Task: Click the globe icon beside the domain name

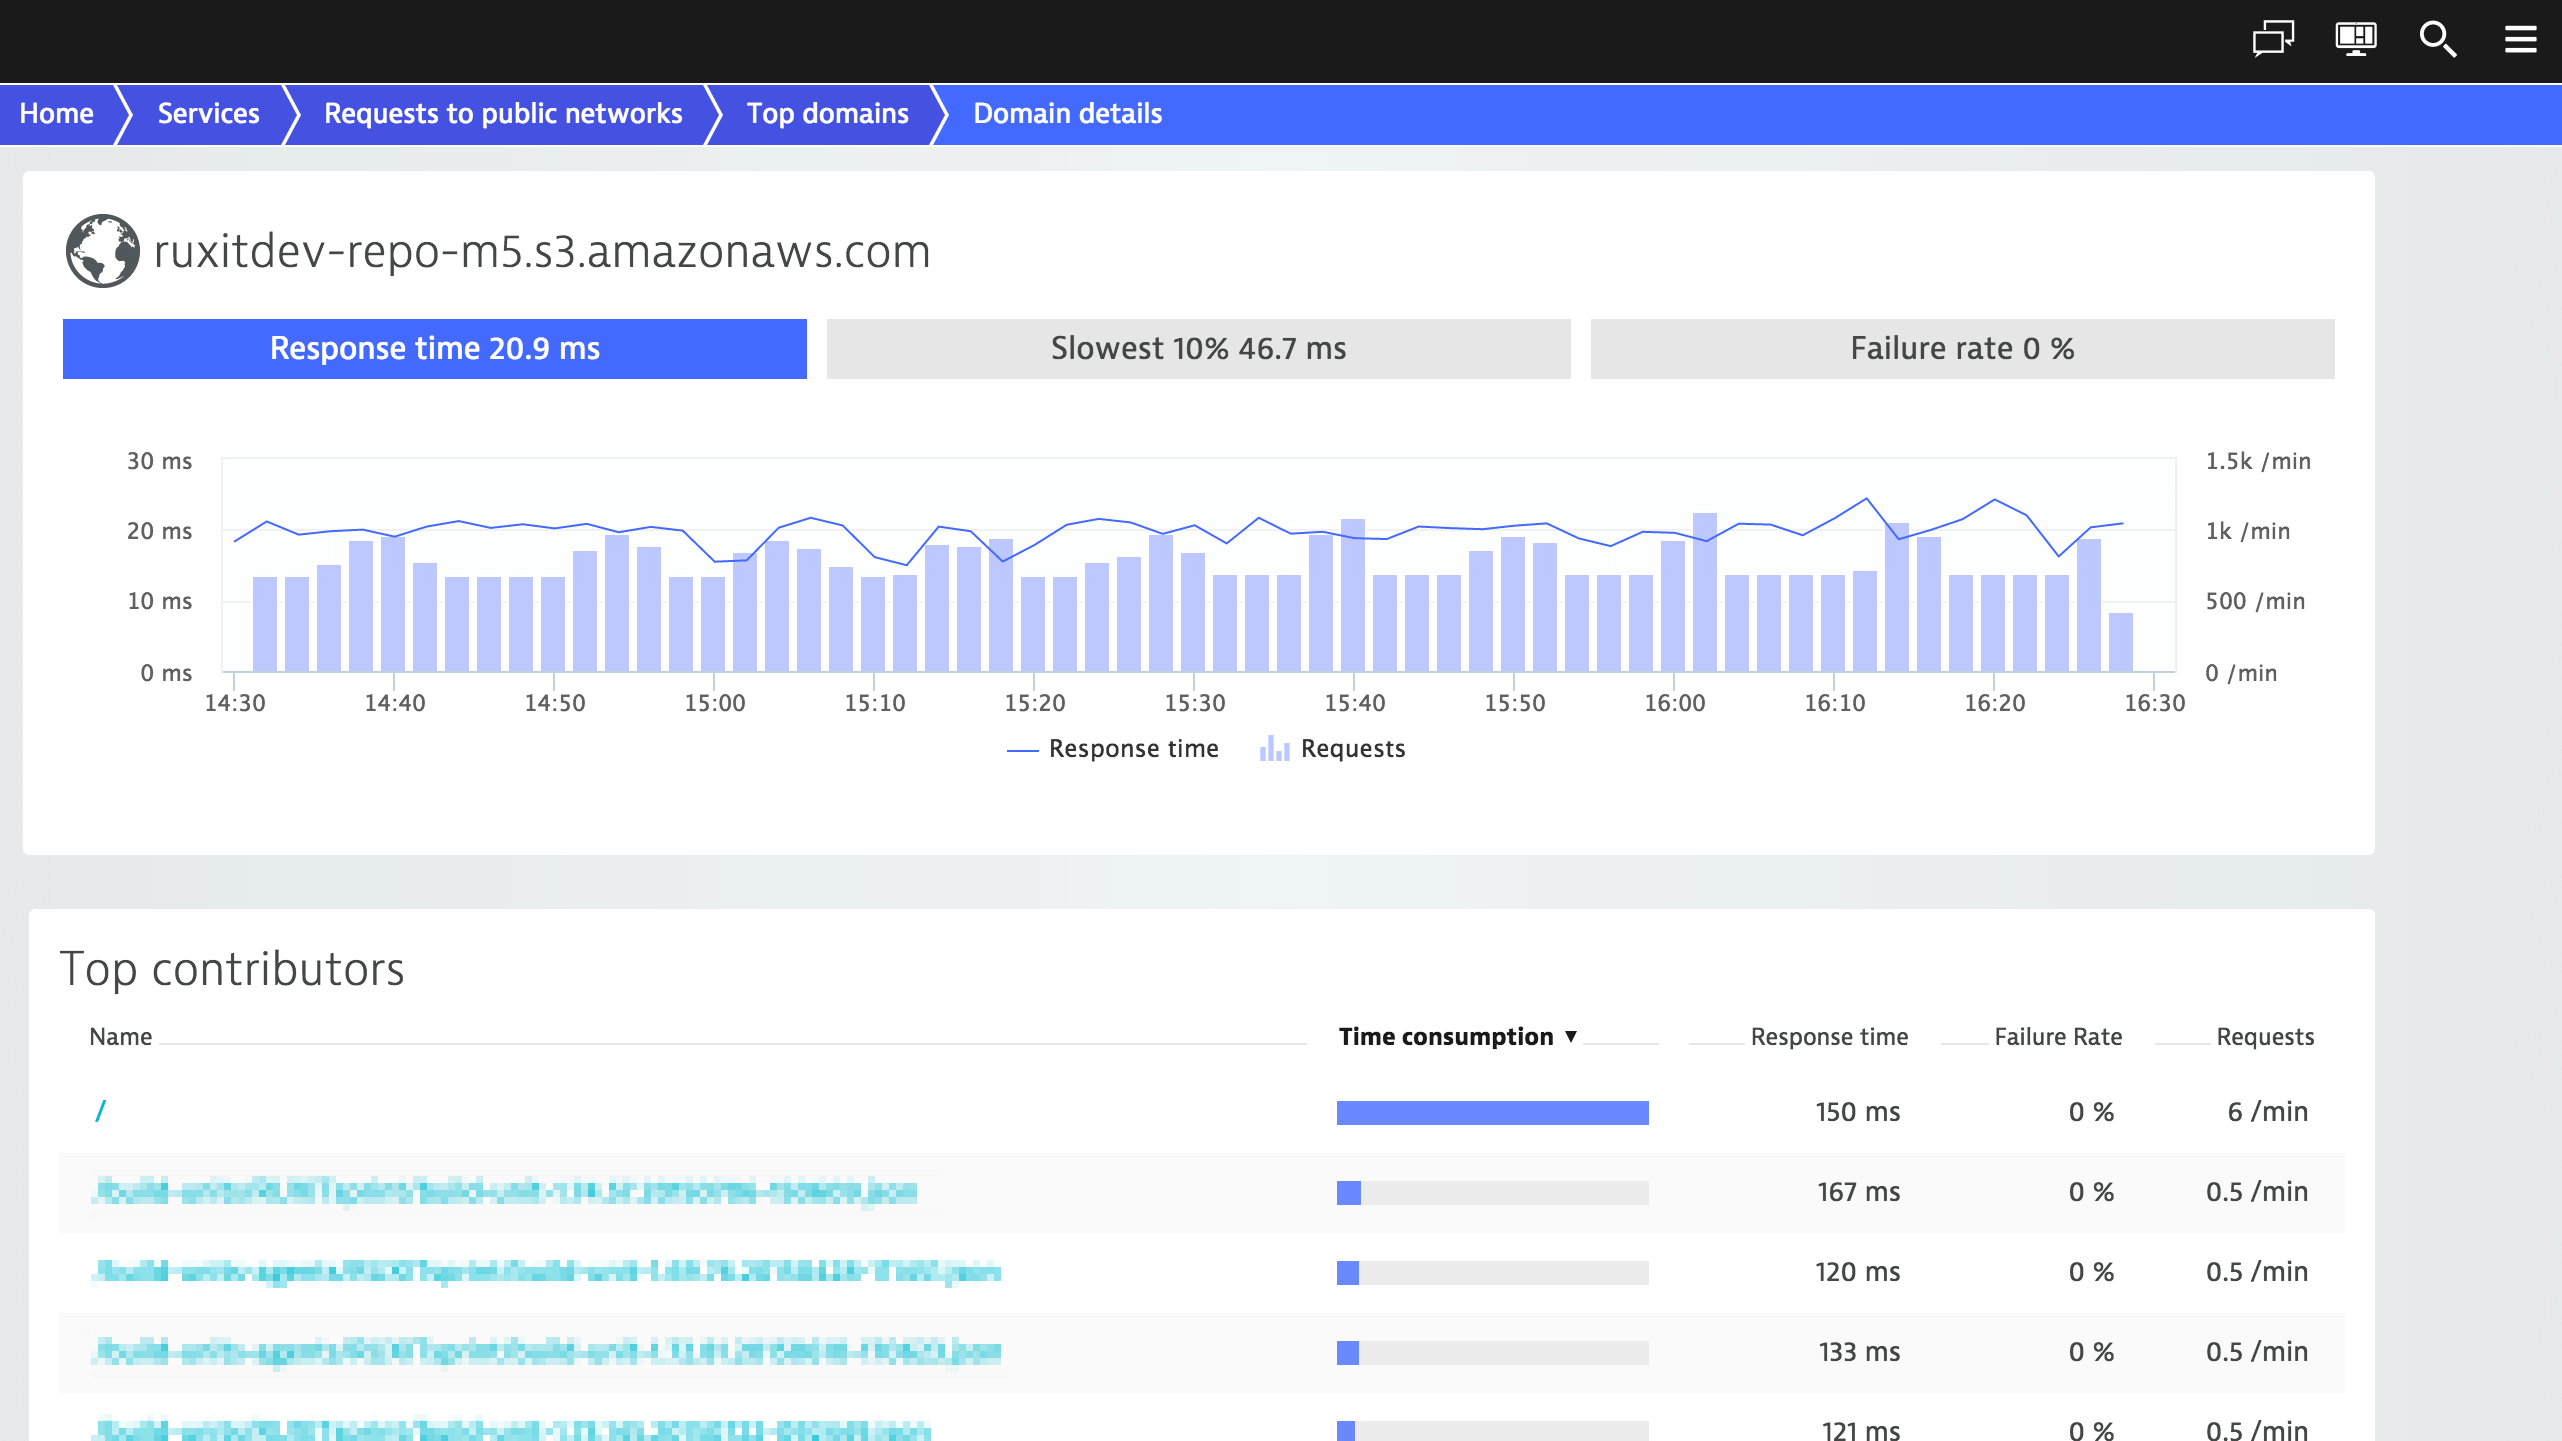Action: [x=102, y=251]
